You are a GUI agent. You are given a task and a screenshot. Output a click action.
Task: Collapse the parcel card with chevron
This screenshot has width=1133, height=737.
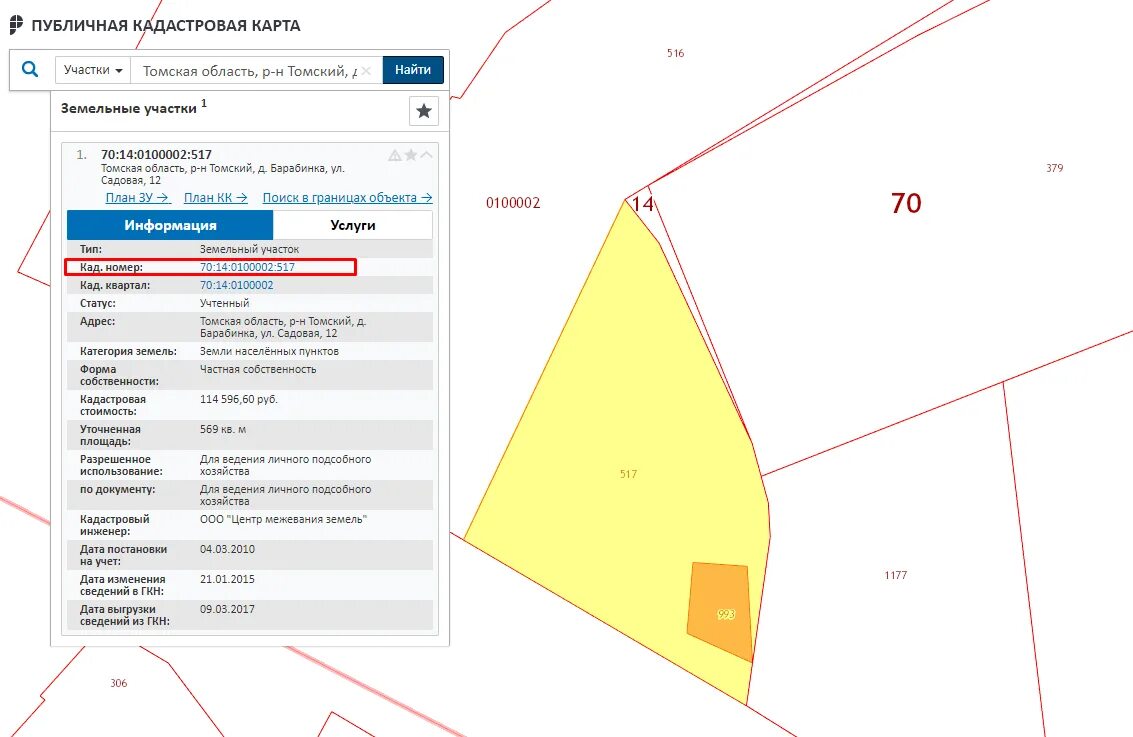click(x=426, y=155)
